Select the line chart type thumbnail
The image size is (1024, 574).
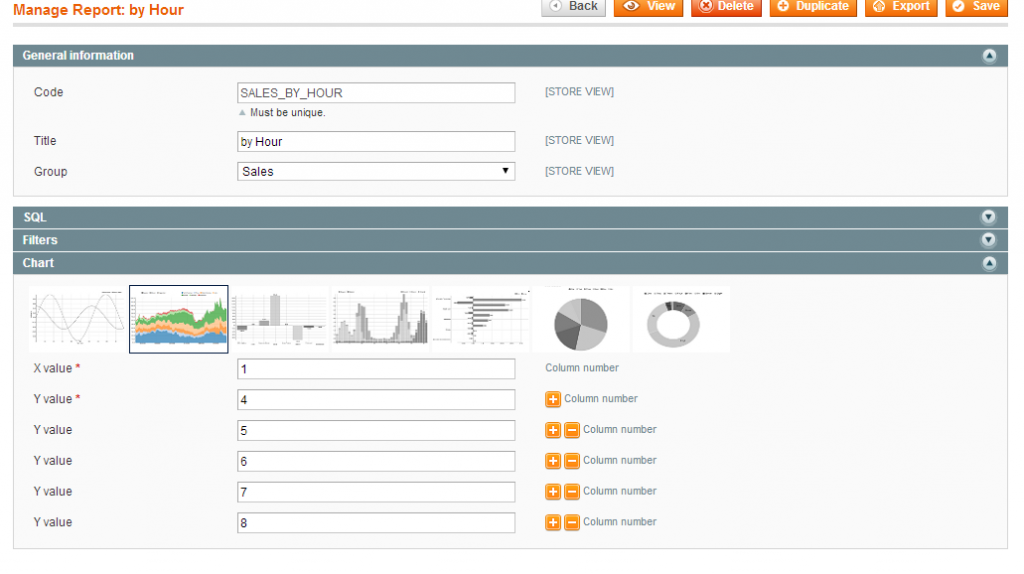pyautogui.click(x=78, y=319)
